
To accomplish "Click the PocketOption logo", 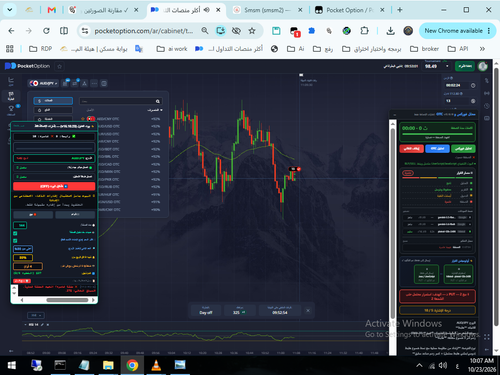I will point(27,66).
